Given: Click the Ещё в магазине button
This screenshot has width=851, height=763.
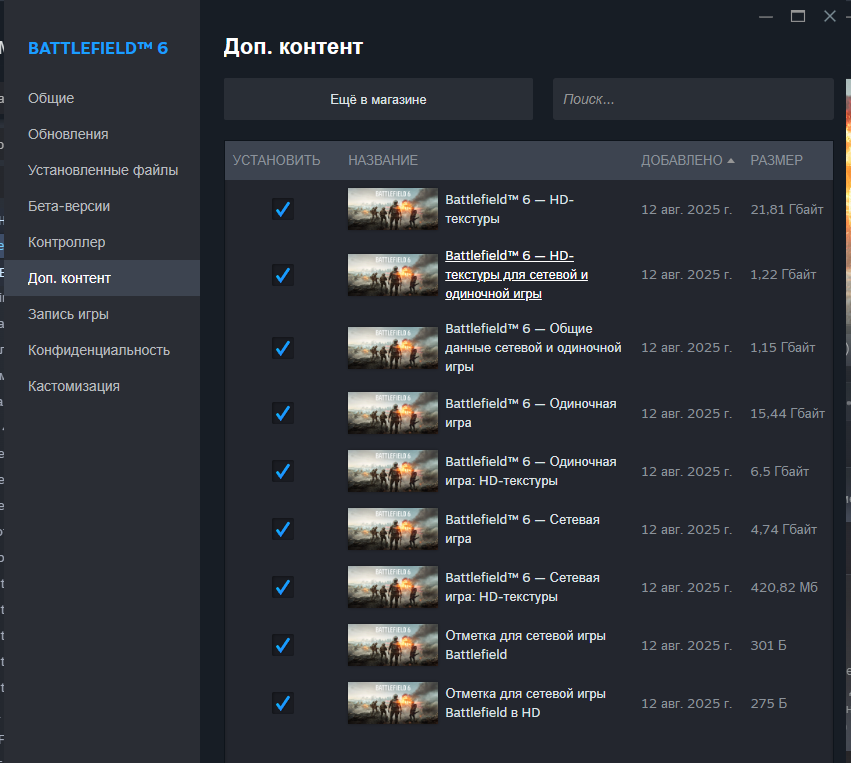Looking at the screenshot, I should click(x=378, y=99).
